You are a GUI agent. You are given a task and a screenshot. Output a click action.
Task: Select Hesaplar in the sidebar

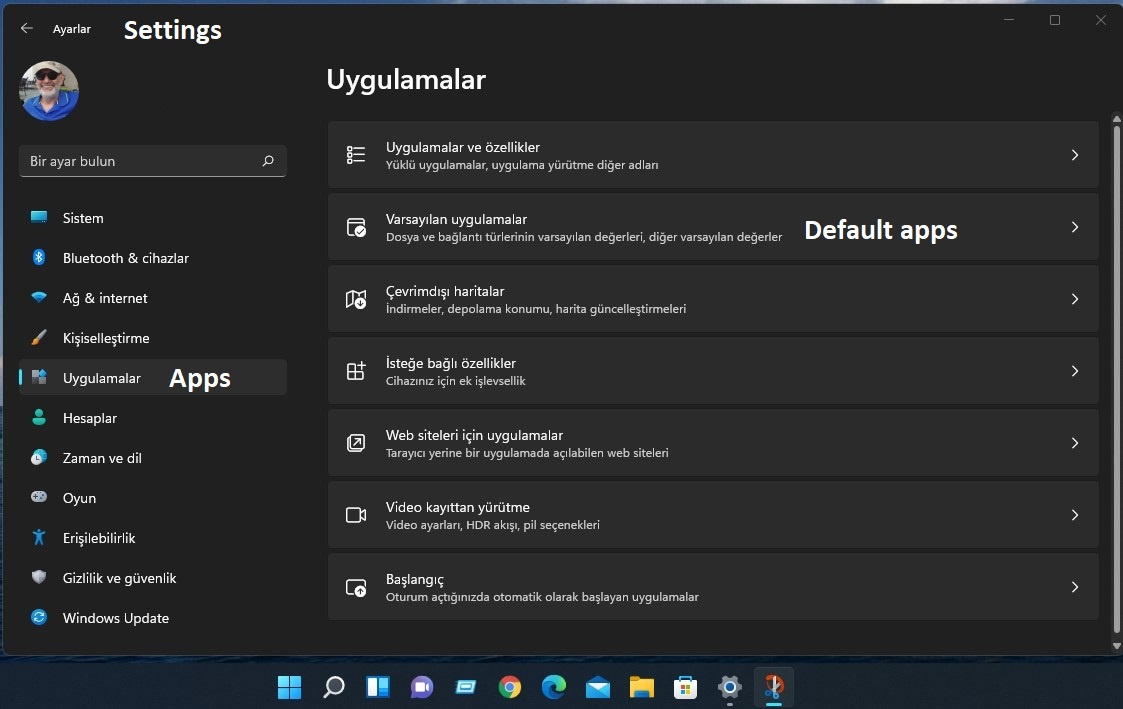tap(153, 418)
